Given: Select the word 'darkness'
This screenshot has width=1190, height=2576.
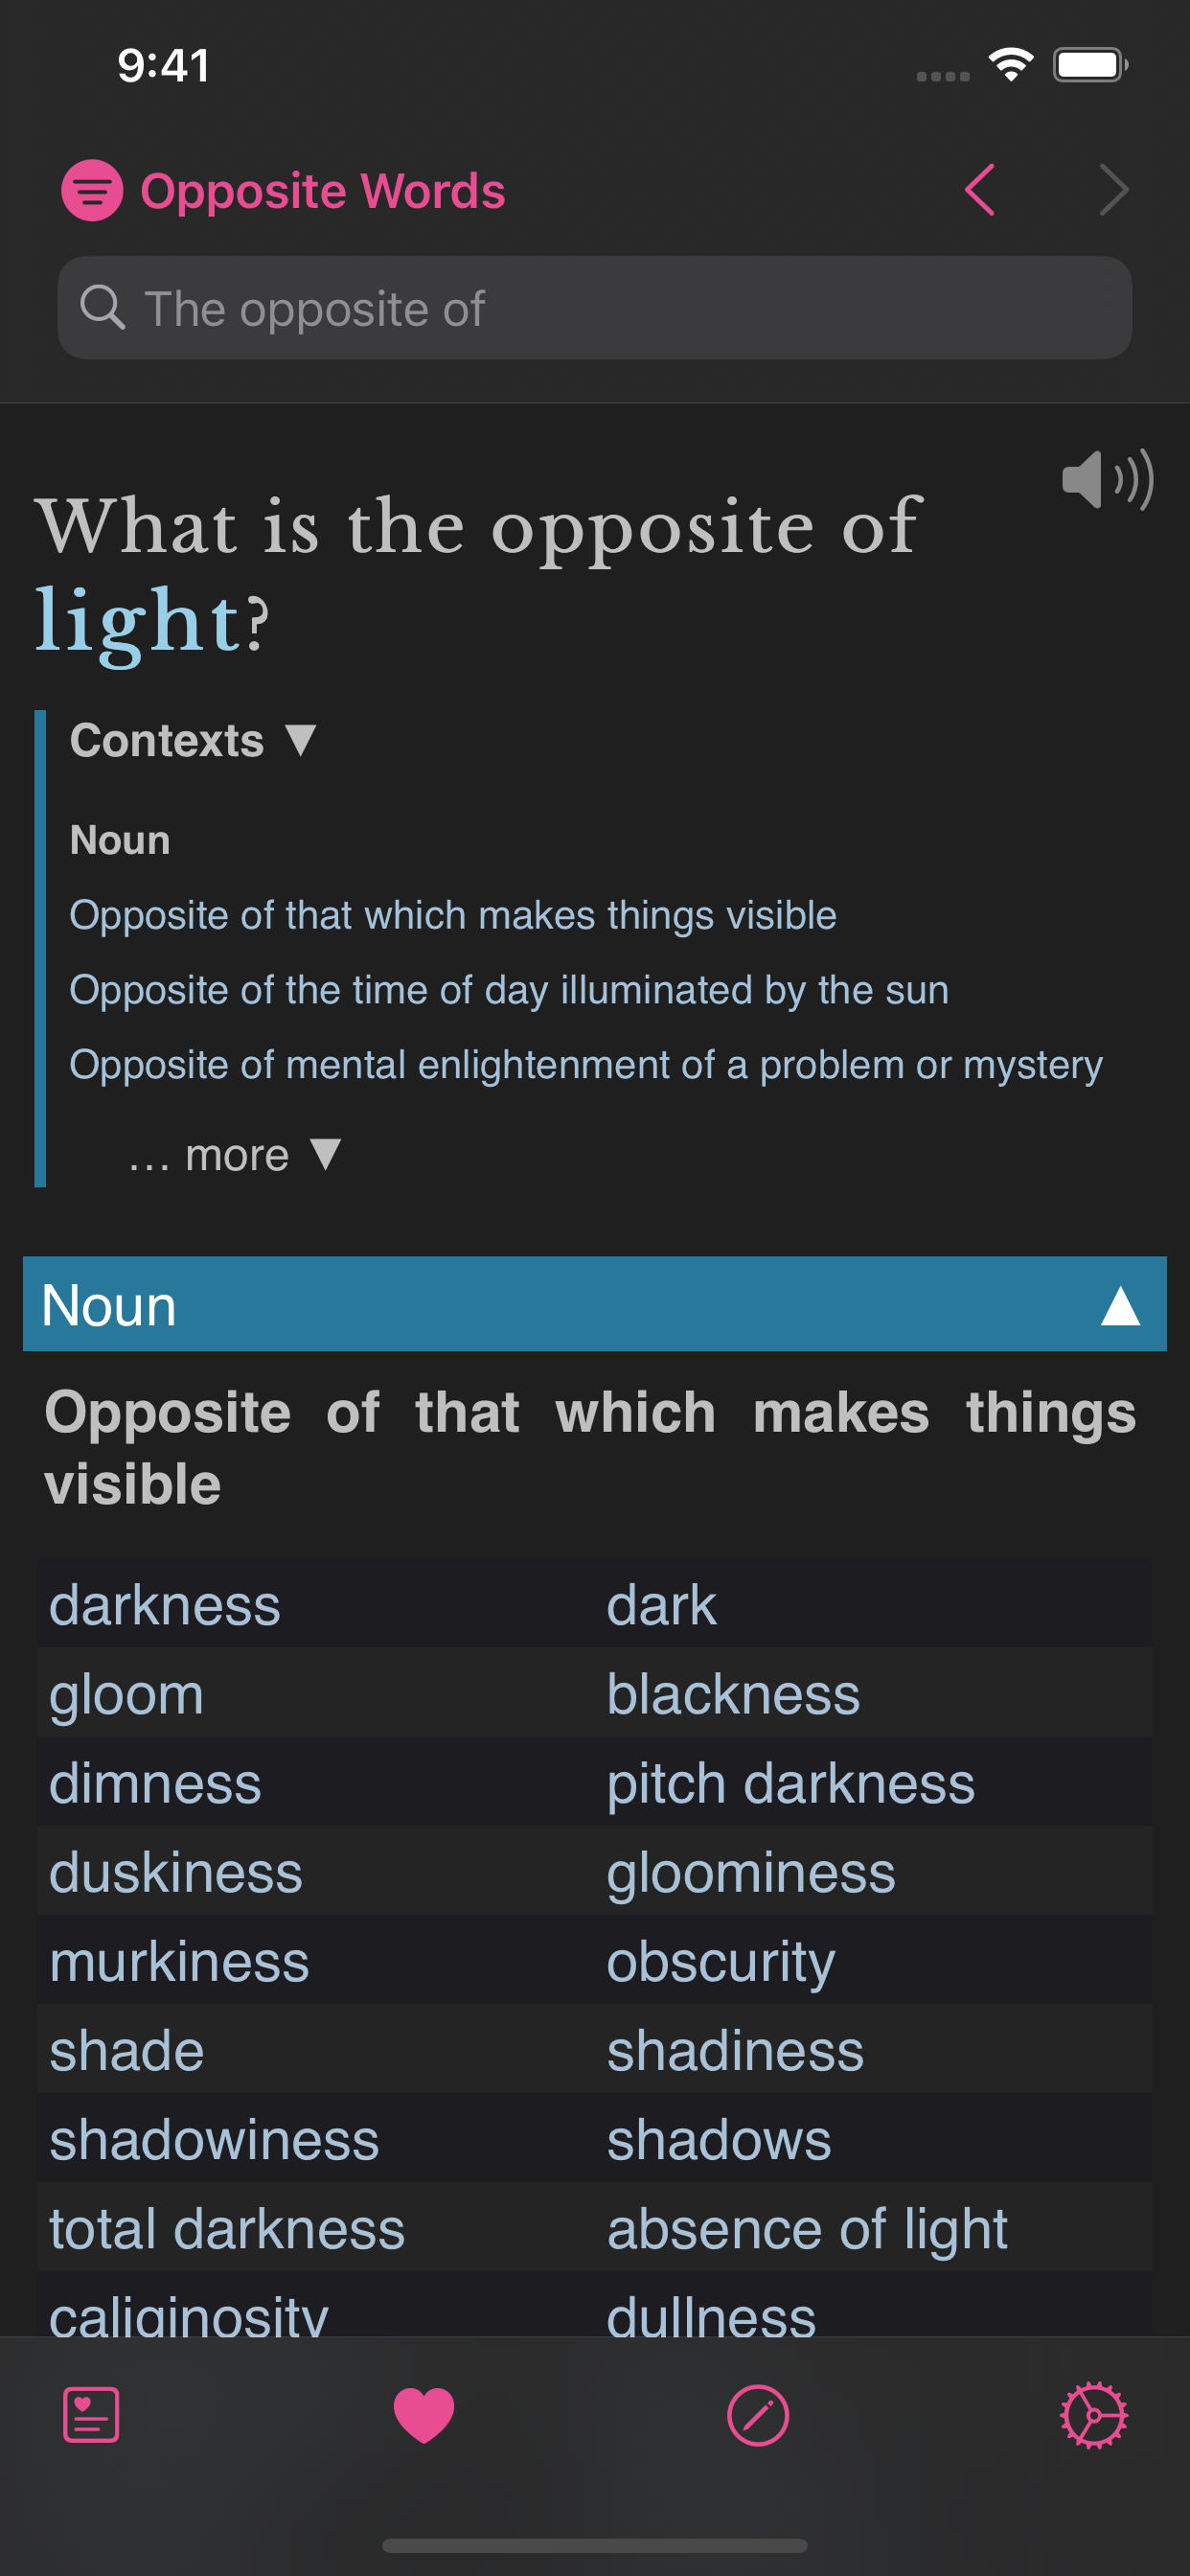Looking at the screenshot, I should tap(165, 1605).
